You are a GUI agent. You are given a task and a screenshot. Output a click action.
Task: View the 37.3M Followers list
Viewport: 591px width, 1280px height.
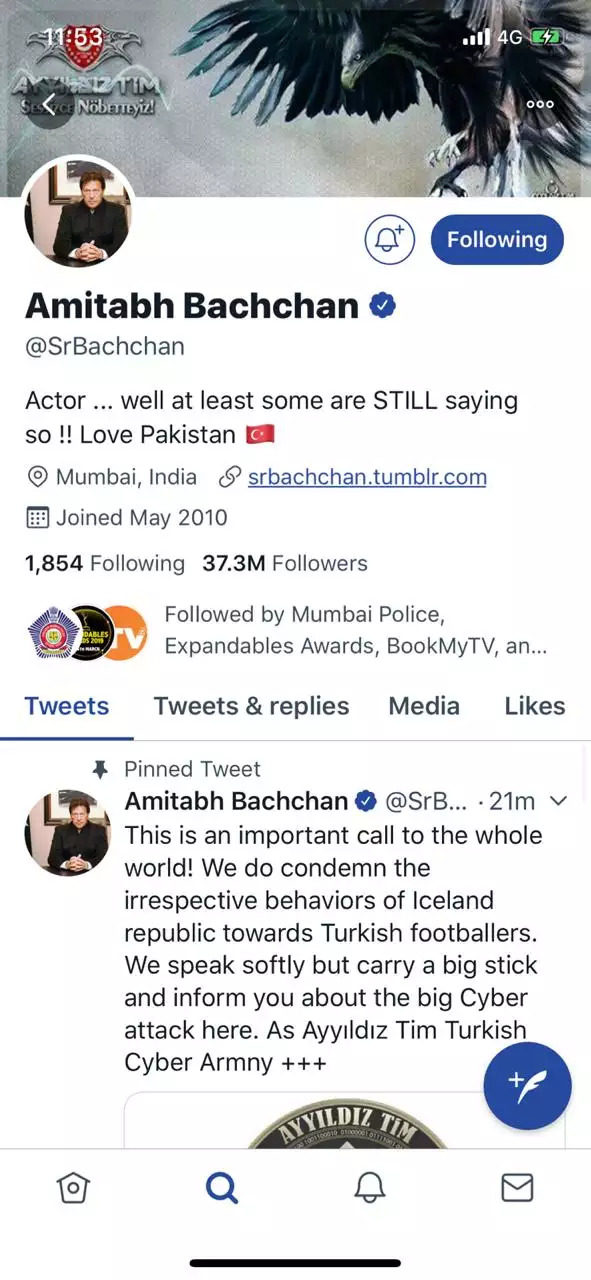point(285,563)
